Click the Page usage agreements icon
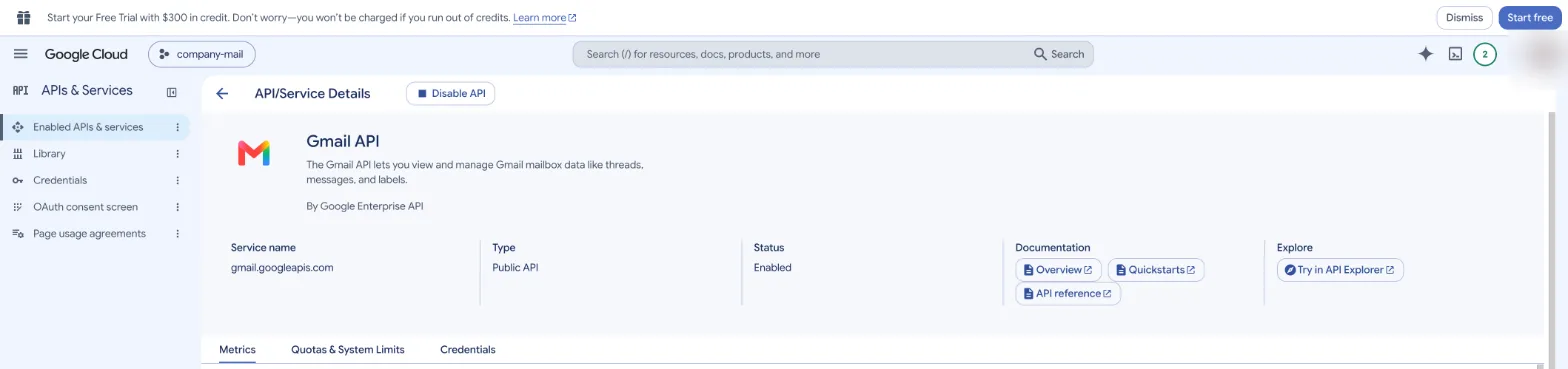Screen dimensions: 1568x369 pyautogui.click(x=17, y=233)
